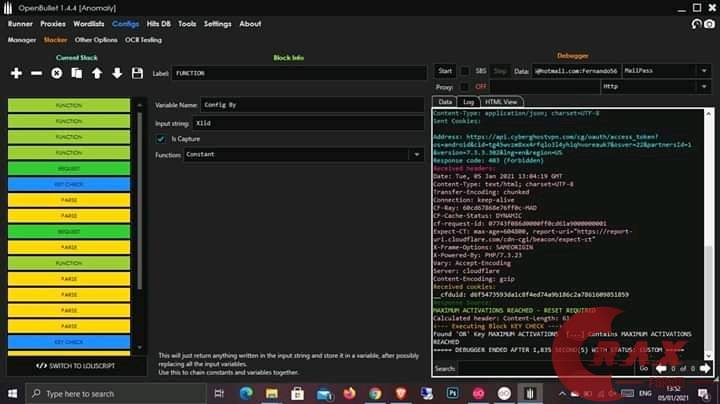Disable the selected block using the circled X icon
This screenshot has height=404, width=720.
click(x=56, y=73)
